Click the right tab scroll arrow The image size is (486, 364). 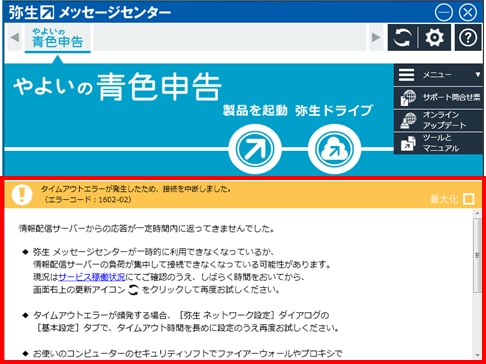coord(376,37)
